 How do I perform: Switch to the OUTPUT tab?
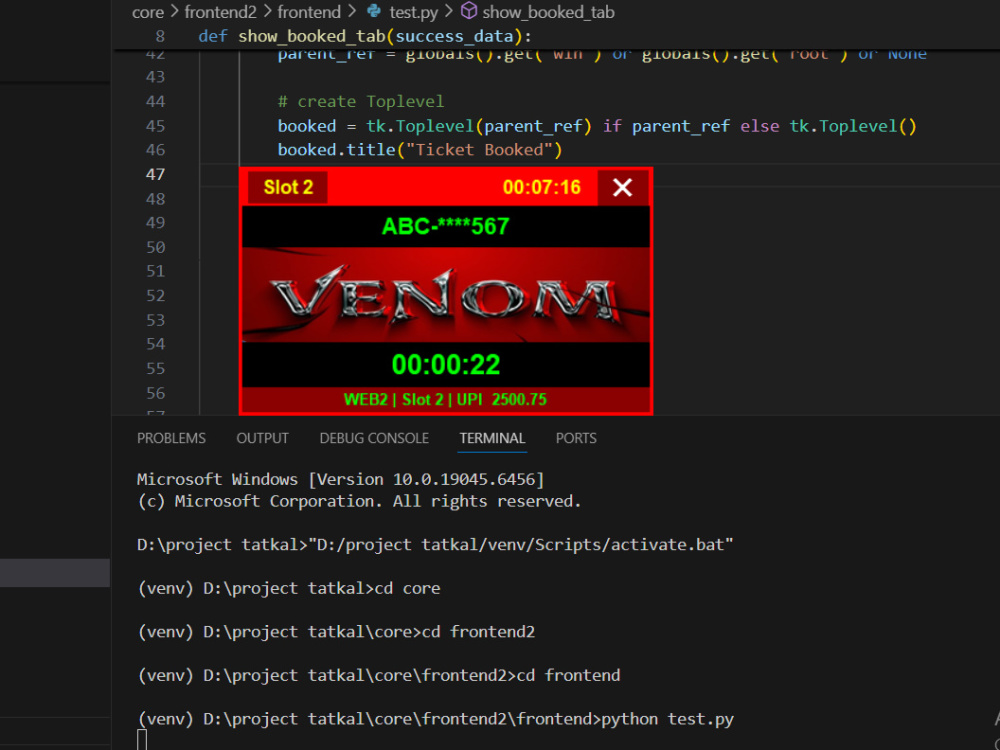pyautogui.click(x=262, y=438)
